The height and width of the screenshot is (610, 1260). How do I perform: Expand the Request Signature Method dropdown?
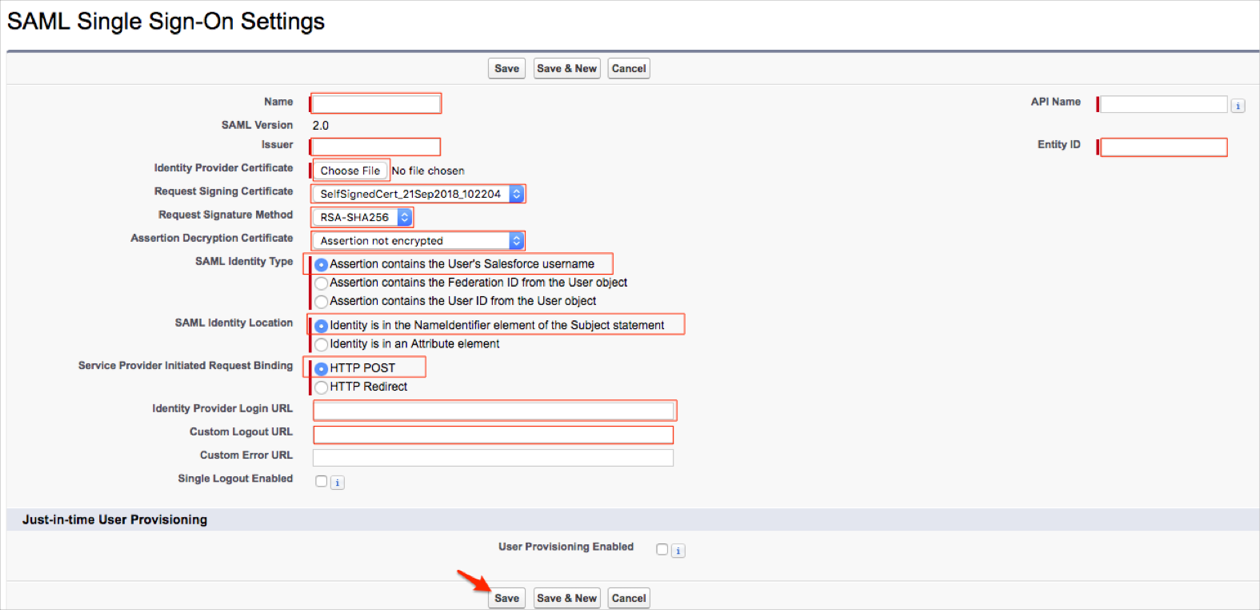(x=362, y=217)
